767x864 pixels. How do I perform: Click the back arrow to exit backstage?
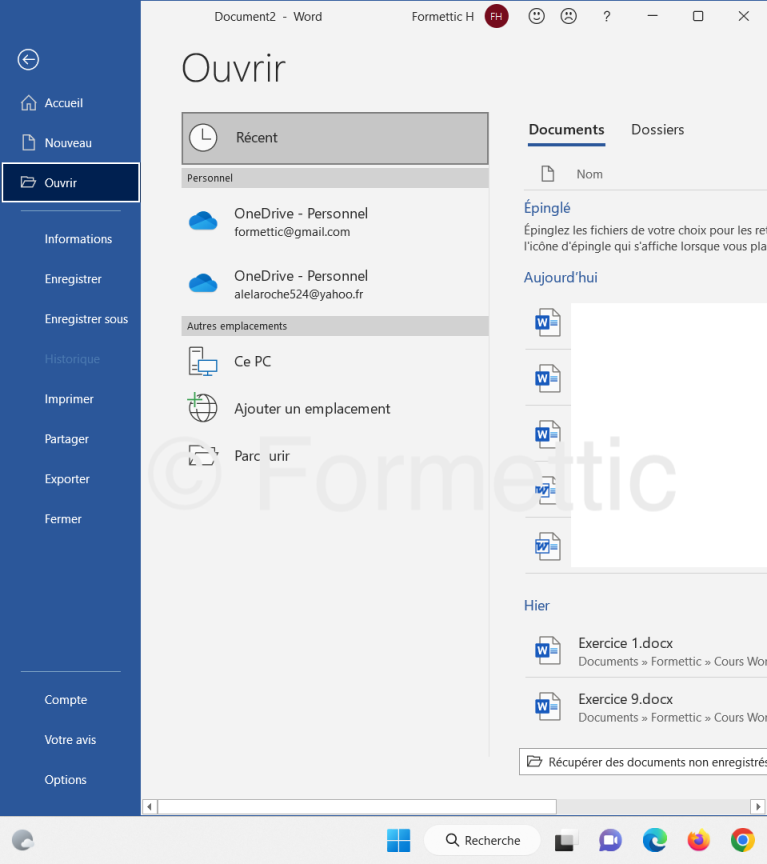28,60
